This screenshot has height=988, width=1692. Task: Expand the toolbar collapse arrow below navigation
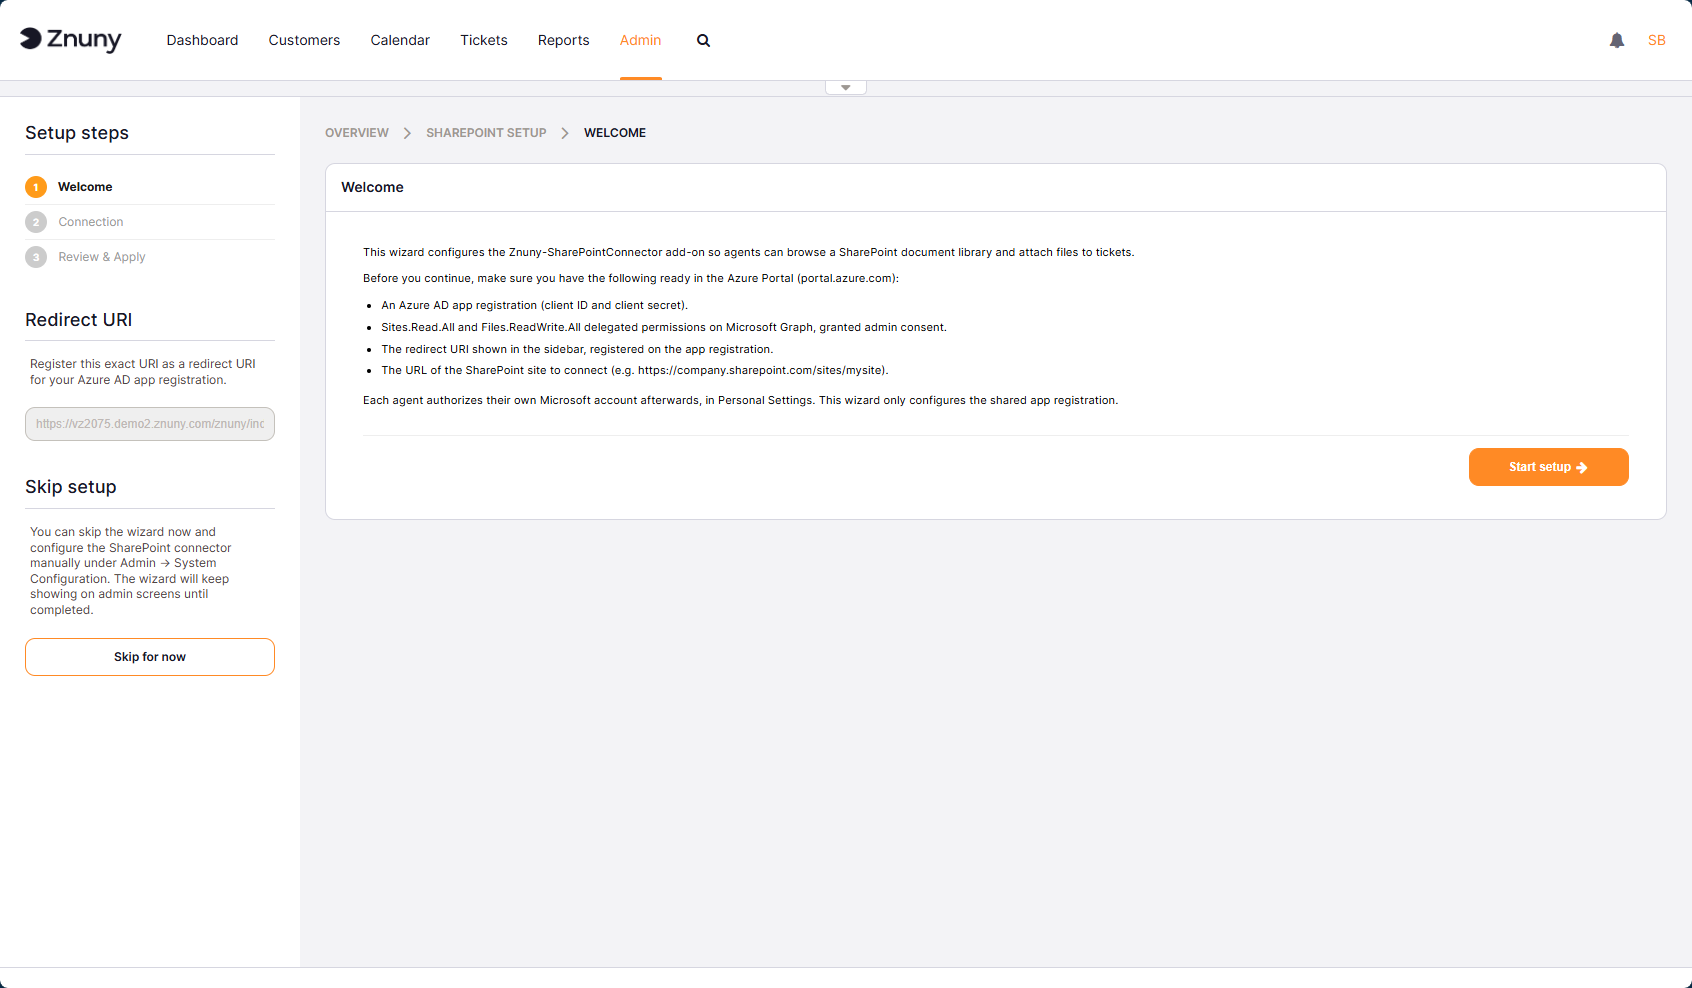(x=846, y=88)
